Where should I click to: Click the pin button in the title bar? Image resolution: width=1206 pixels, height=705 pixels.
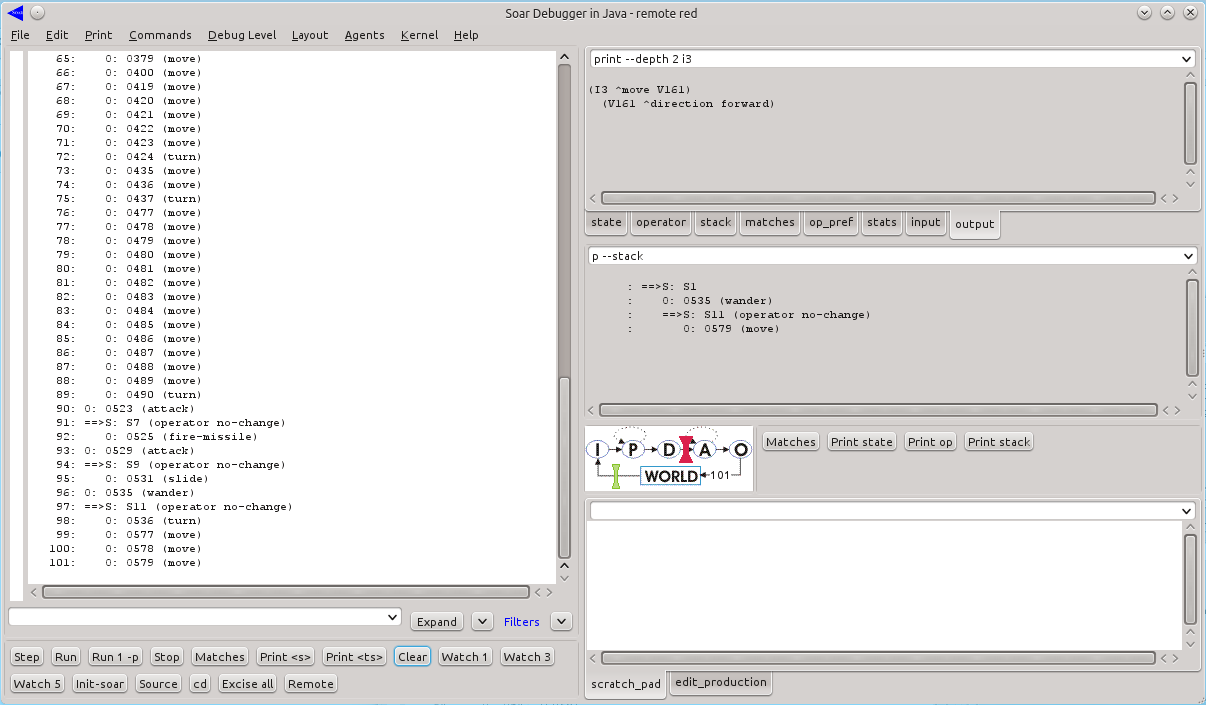pos(37,13)
